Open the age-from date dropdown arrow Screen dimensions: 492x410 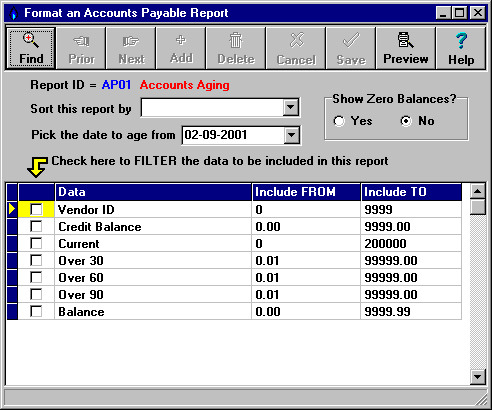(x=292, y=135)
